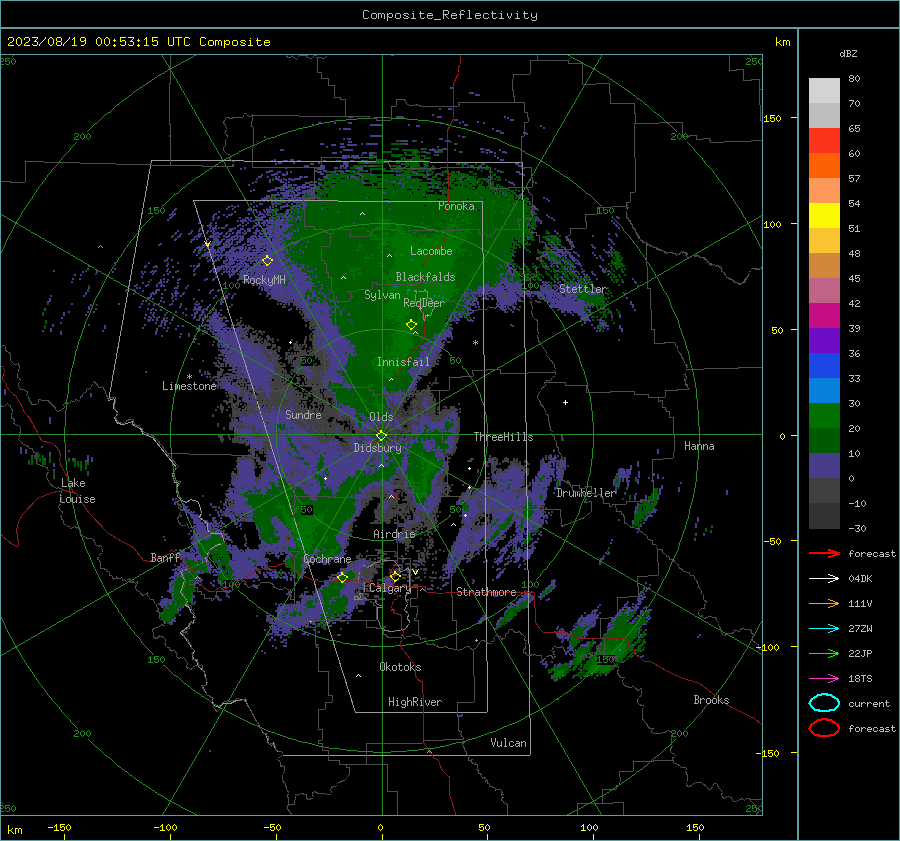The width and height of the screenshot is (900, 841).
Task: Click the yellow diamond marker near RockyMH
Action: click(267, 261)
